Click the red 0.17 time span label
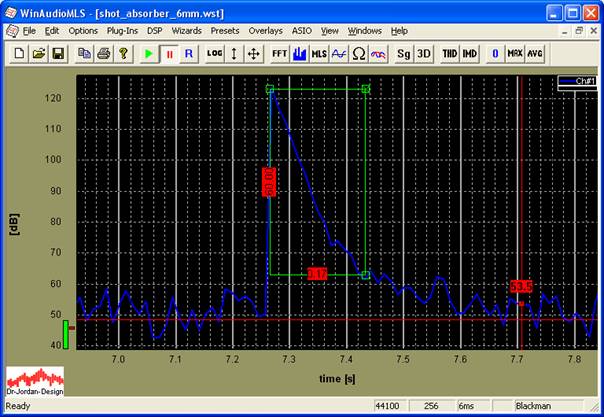Image resolution: width=604 pixels, height=417 pixels. pos(317,274)
